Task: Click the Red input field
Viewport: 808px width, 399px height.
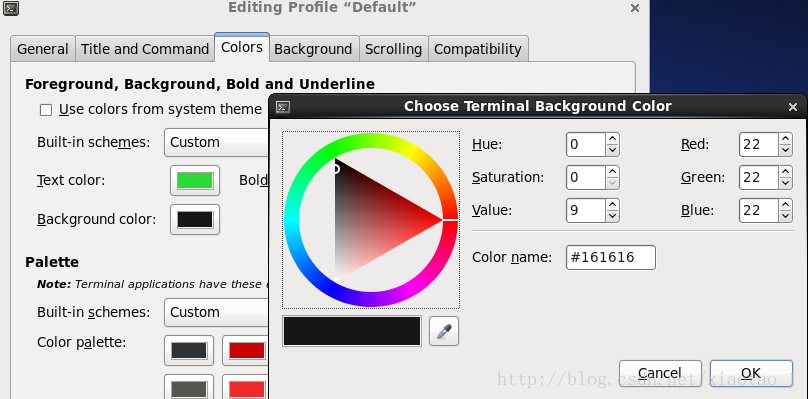Action: pyautogui.click(x=759, y=144)
